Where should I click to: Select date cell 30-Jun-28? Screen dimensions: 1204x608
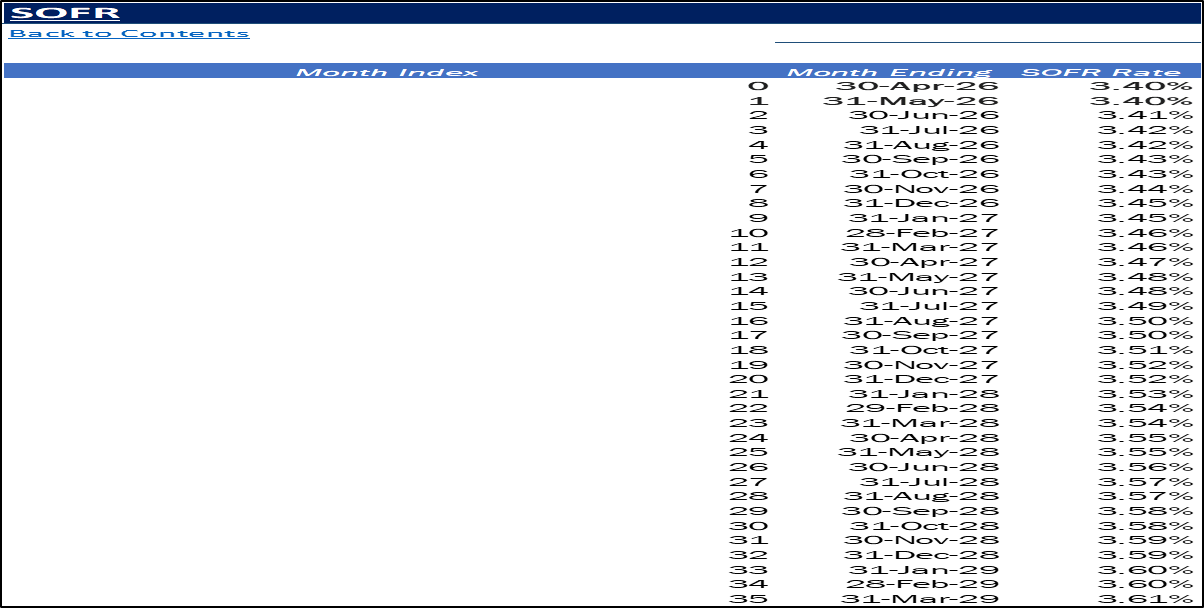pyautogui.click(x=923, y=467)
